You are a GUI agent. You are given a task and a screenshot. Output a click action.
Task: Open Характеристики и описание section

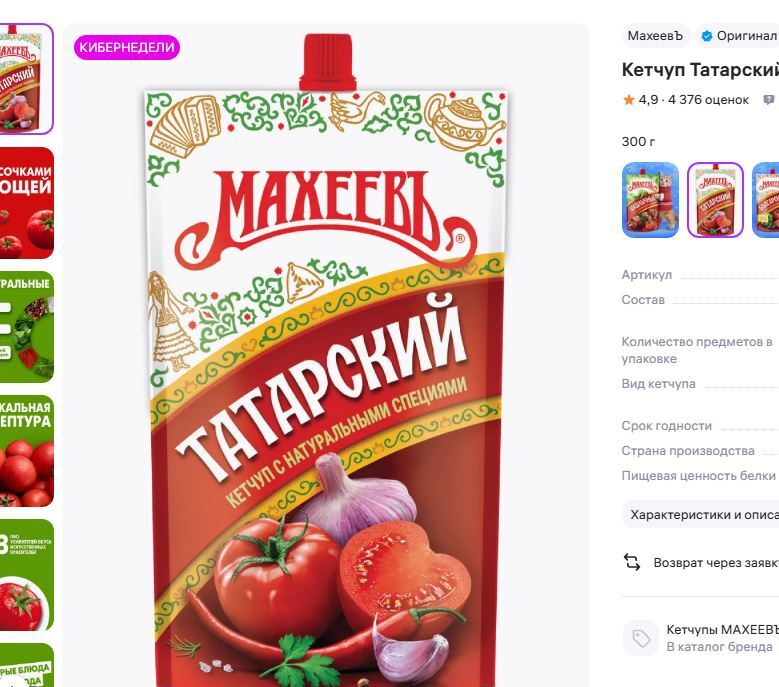click(701, 514)
